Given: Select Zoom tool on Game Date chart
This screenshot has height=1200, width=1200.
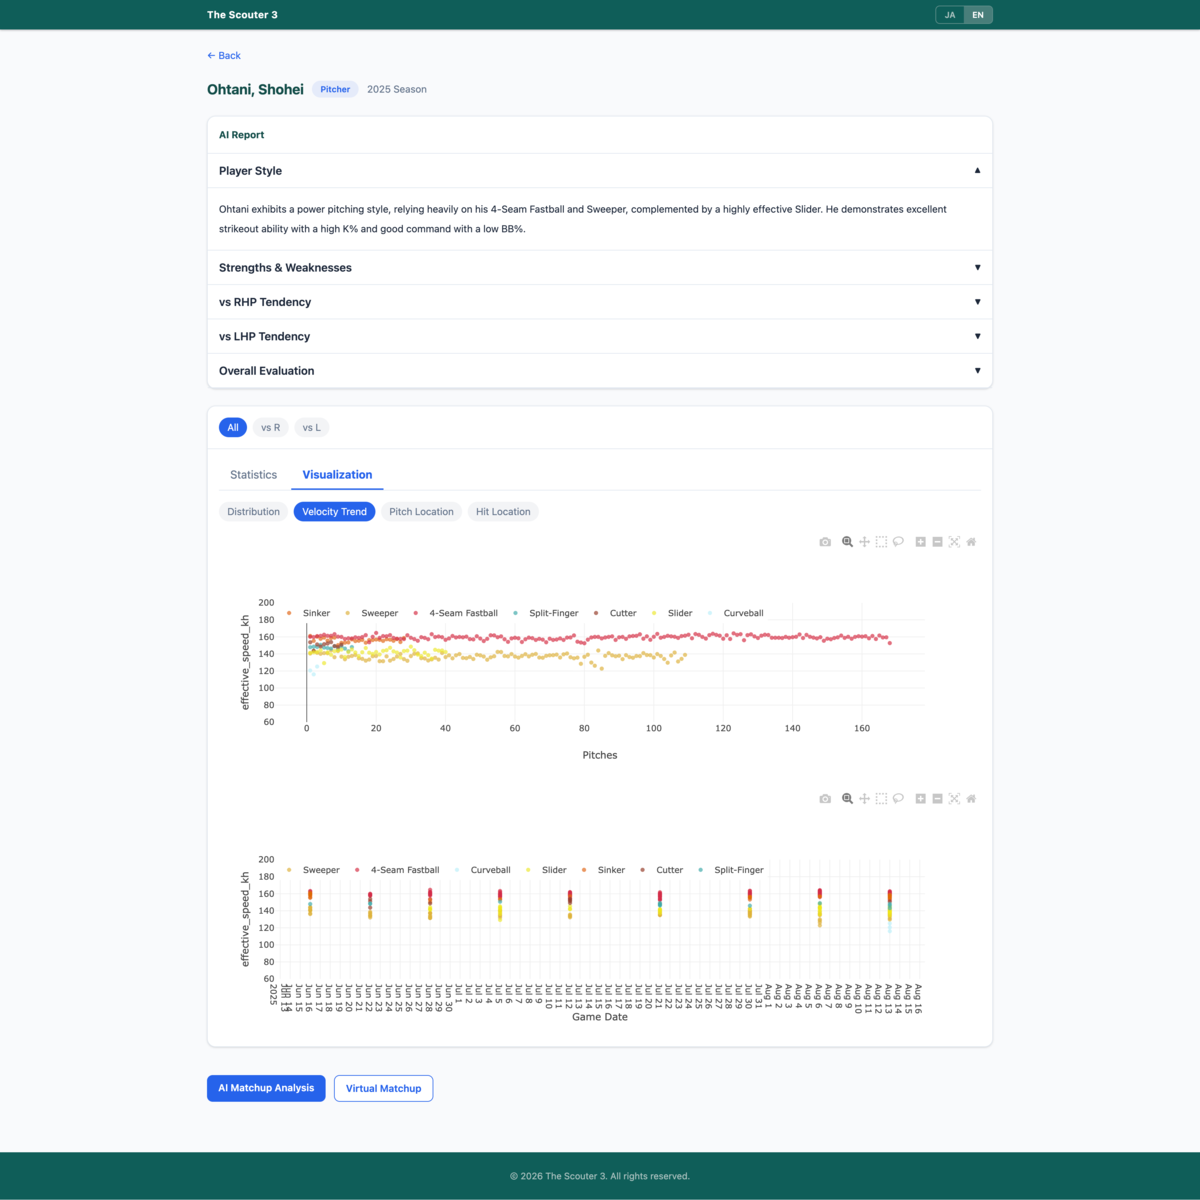Looking at the screenshot, I should (847, 799).
